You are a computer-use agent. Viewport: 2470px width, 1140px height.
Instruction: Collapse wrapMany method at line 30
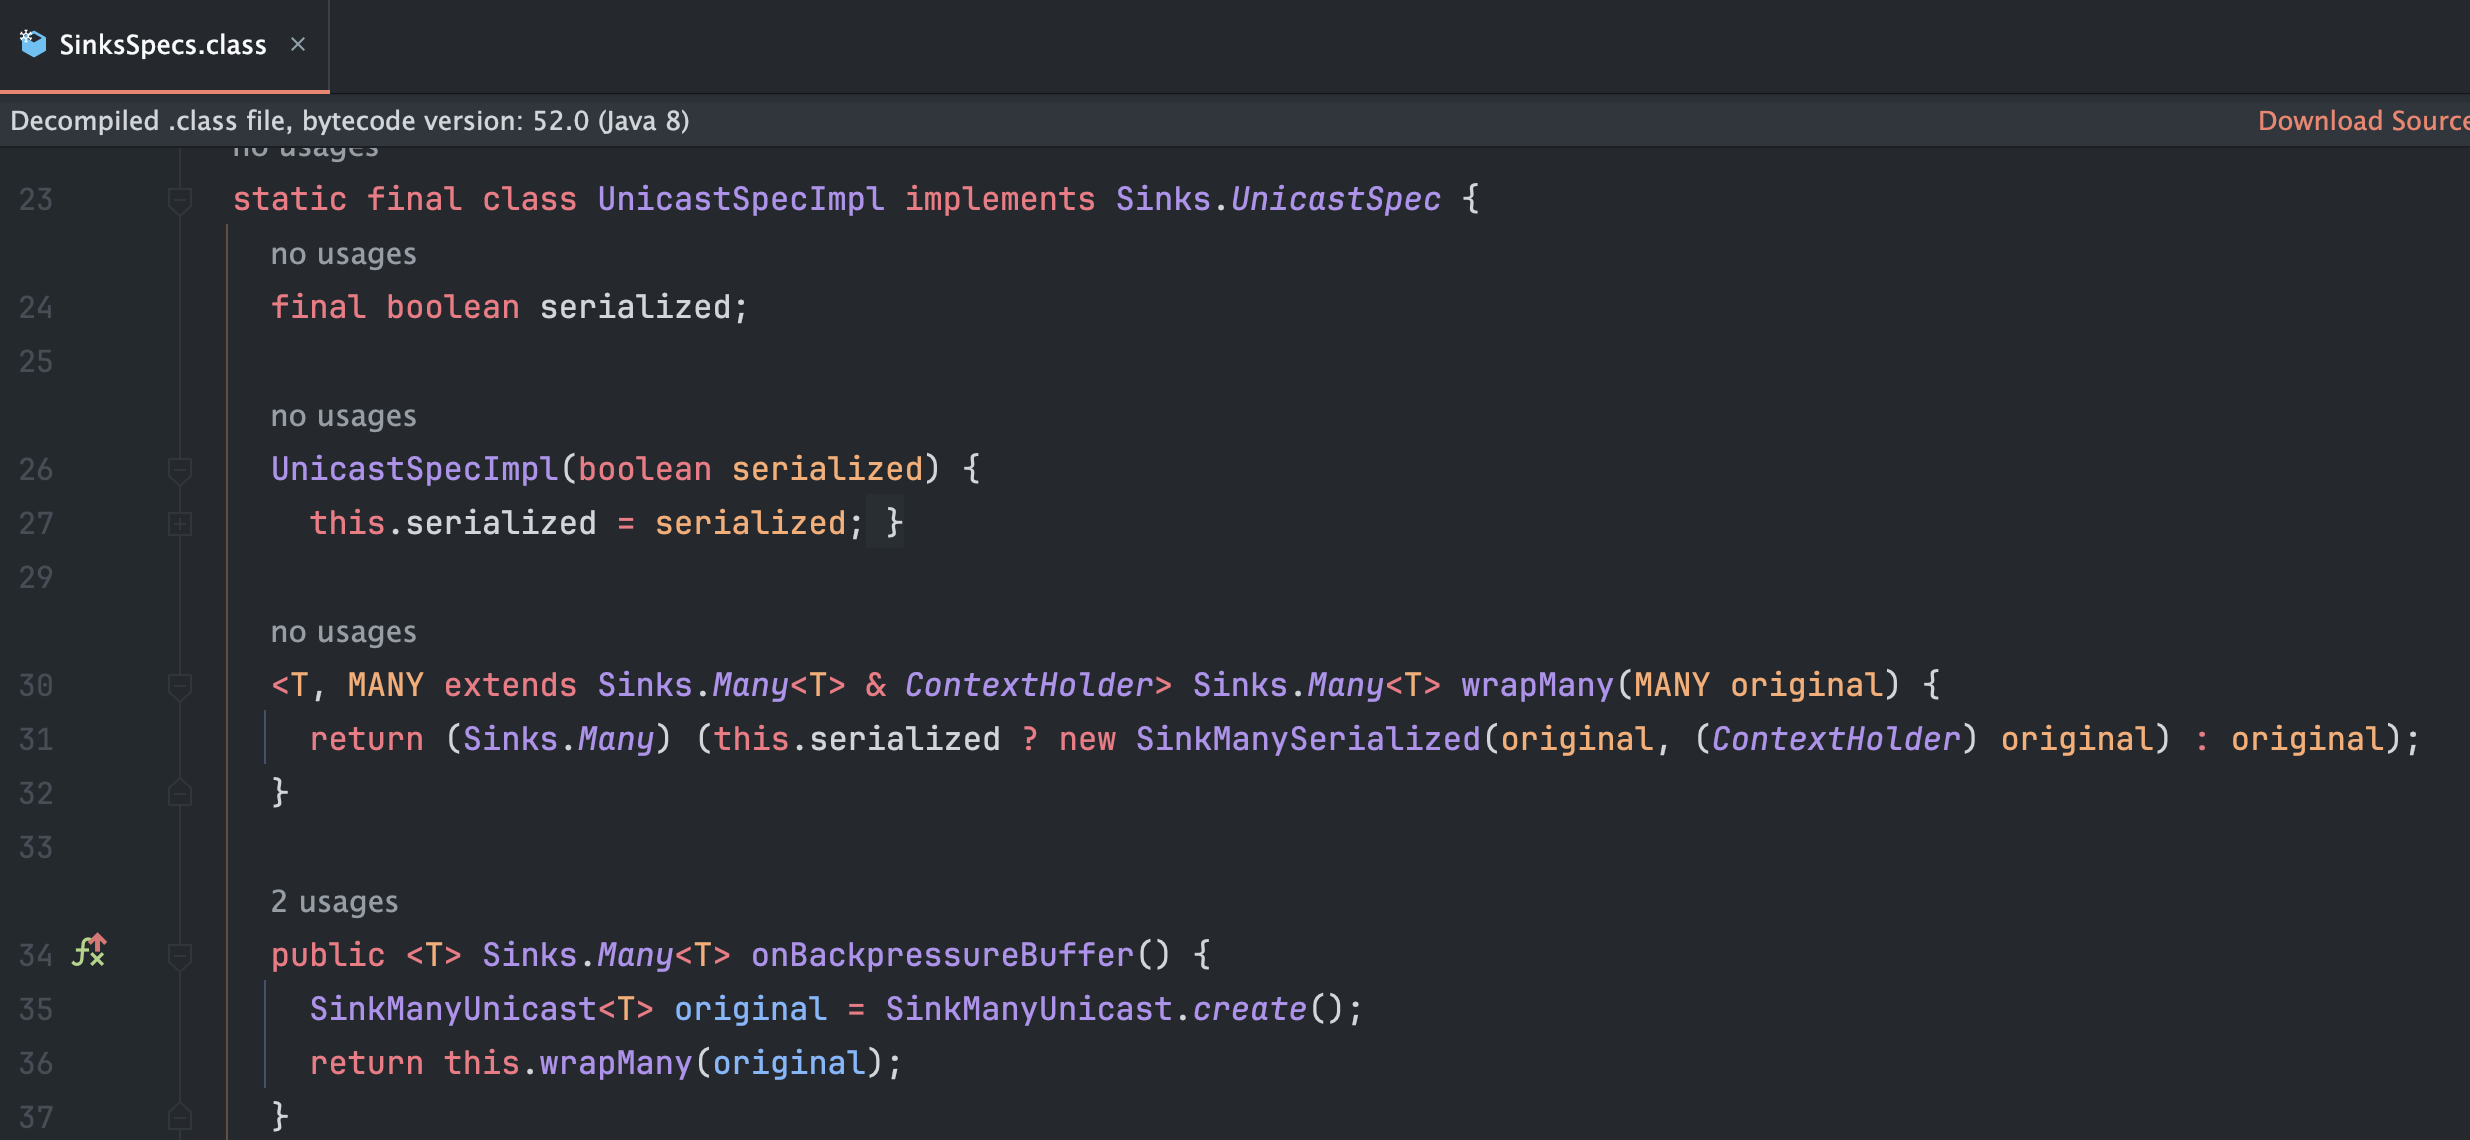coord(180,686)
